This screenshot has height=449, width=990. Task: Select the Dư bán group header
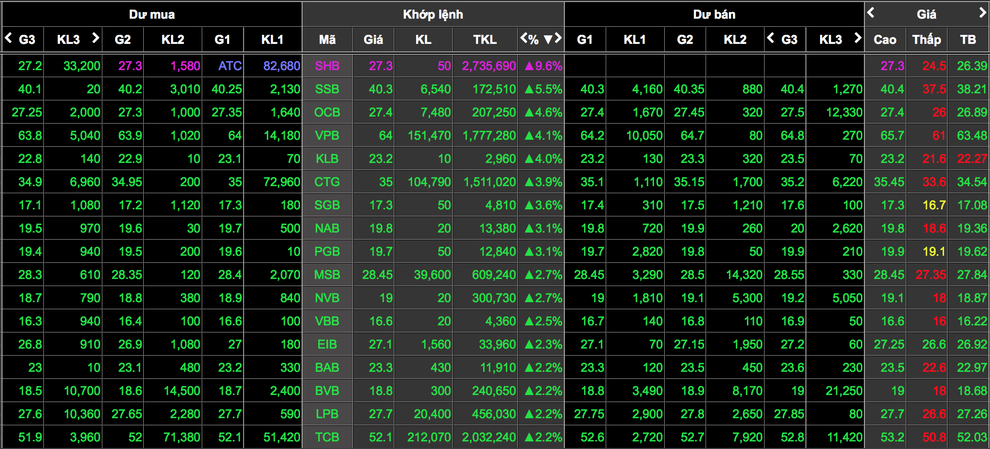coord(713,14)
